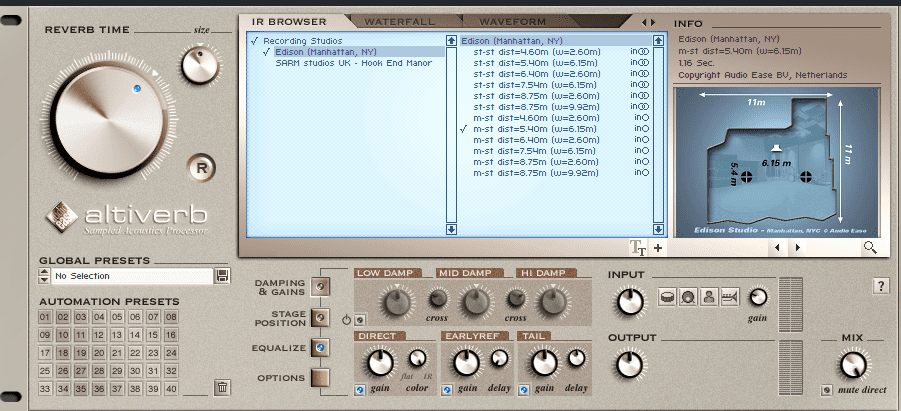Click the right microphone marker in room picture

(806, 175)
